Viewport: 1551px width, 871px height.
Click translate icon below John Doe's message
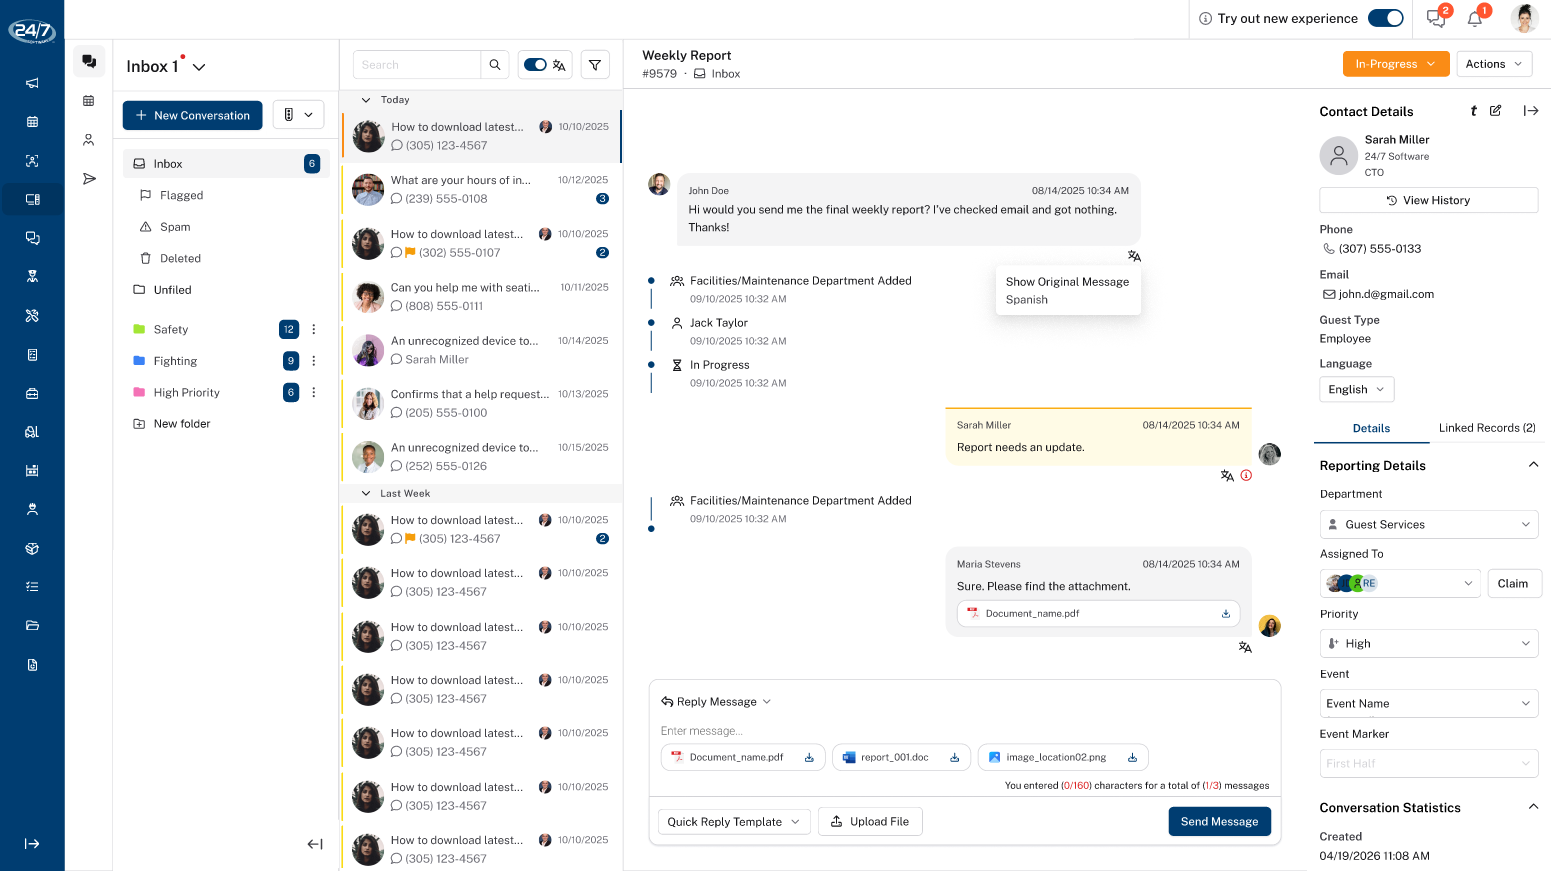point(1134,256)
